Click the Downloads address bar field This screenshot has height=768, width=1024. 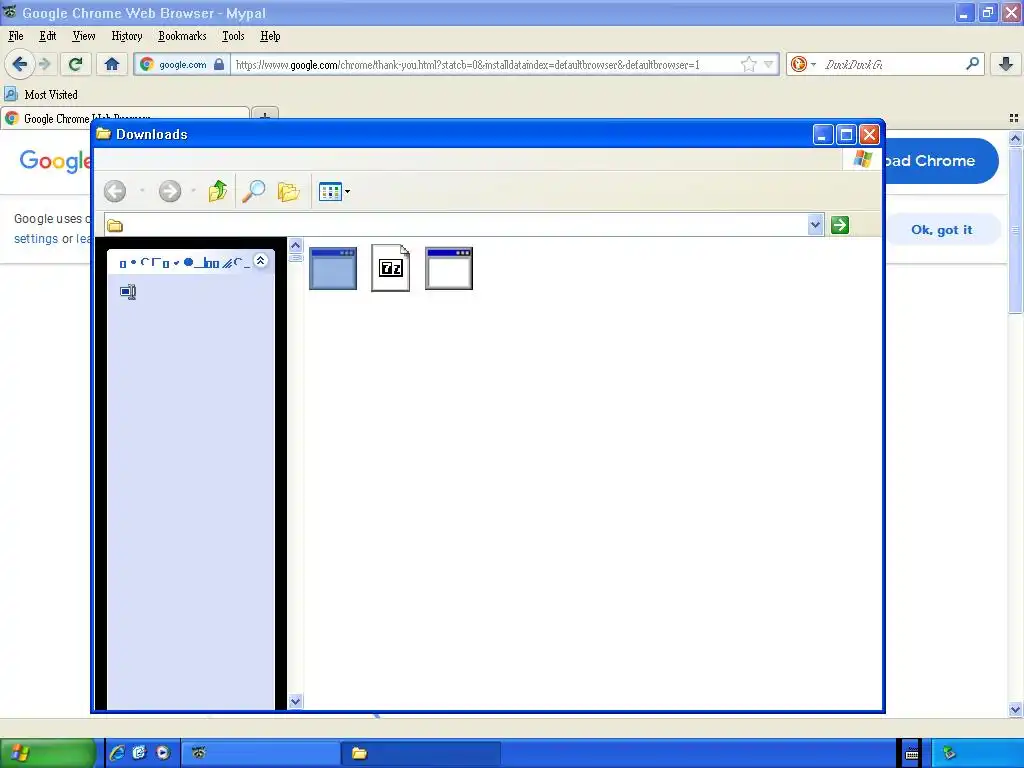point(456,225)
